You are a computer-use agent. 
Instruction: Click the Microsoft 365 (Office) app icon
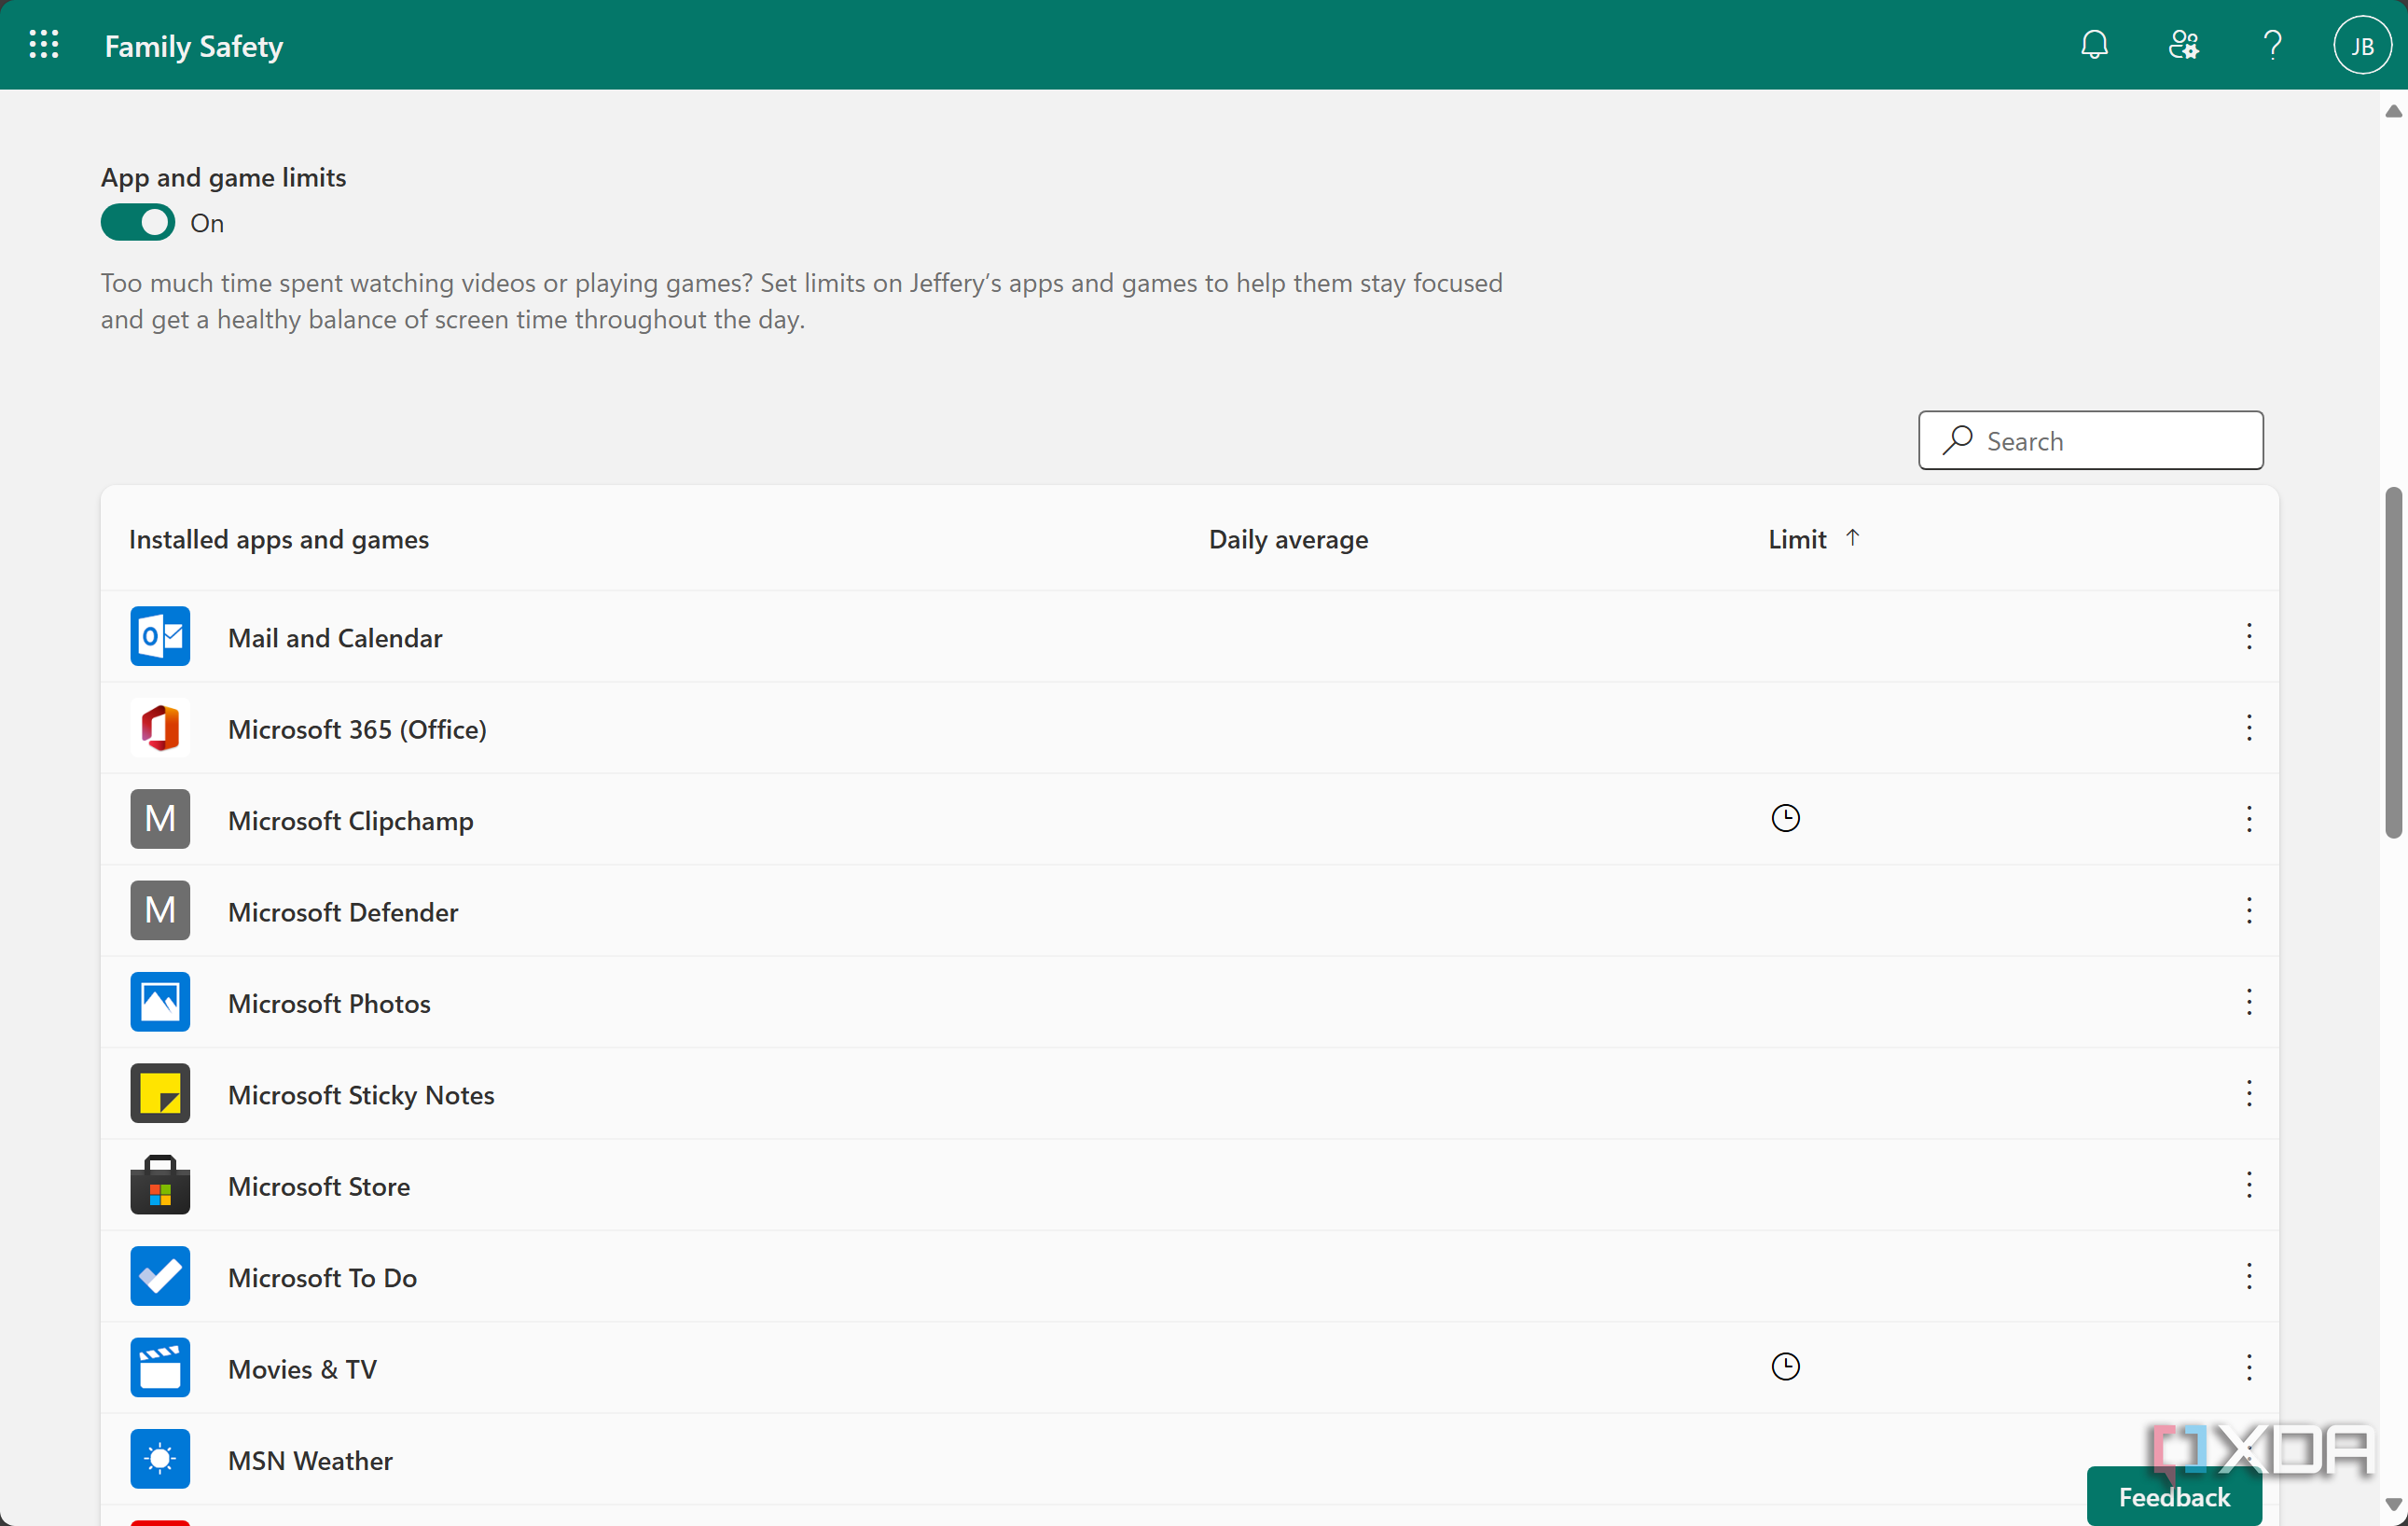pyautogui.click(x=160, y=728)
